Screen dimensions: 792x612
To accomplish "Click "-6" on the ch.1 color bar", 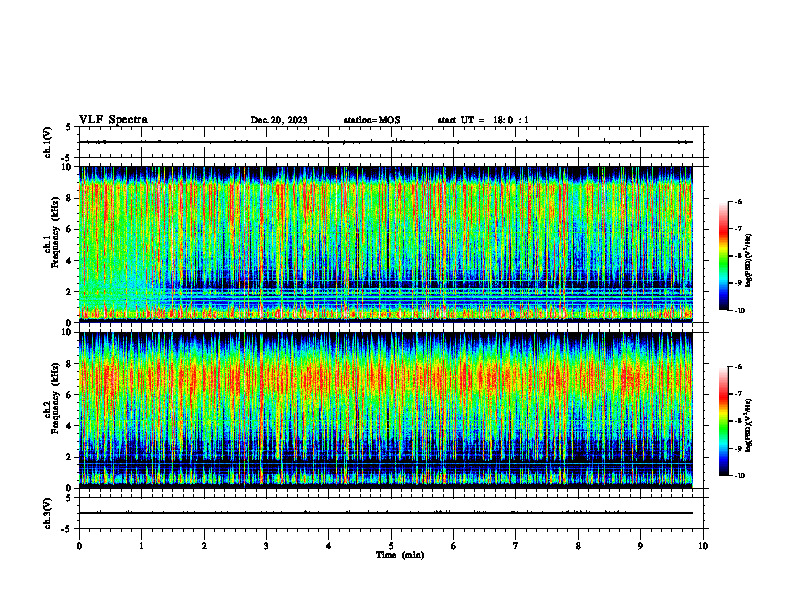I will (x=738, y=201).
